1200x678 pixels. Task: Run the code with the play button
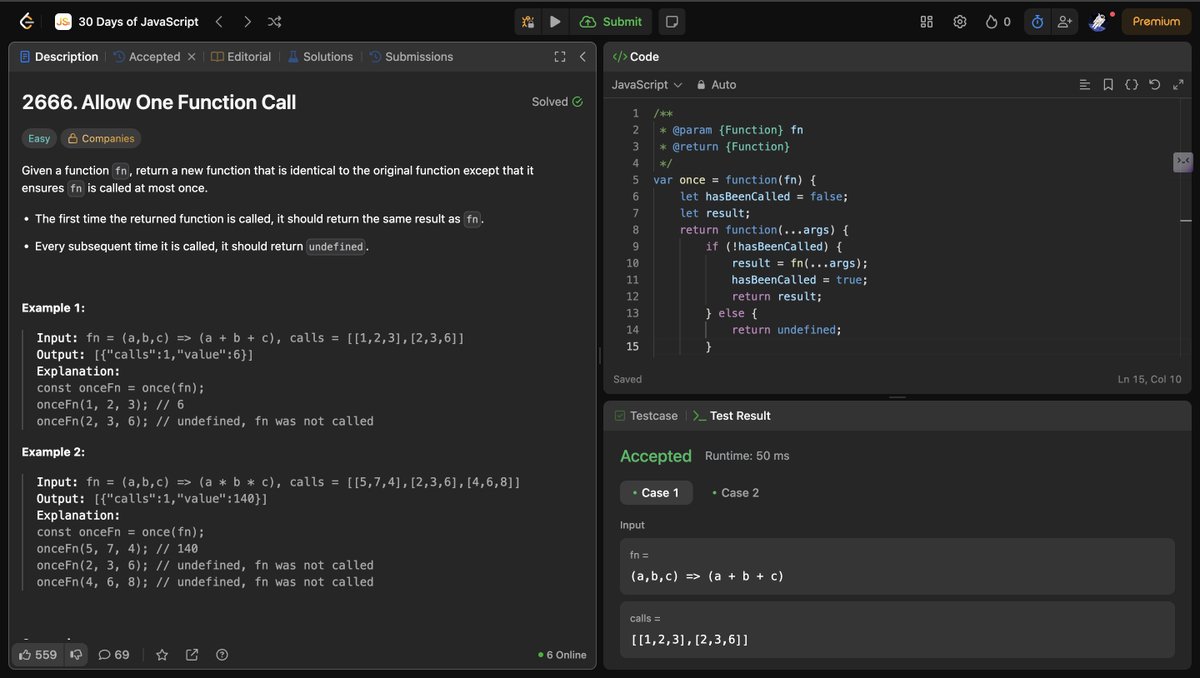[x=555, y=21]
